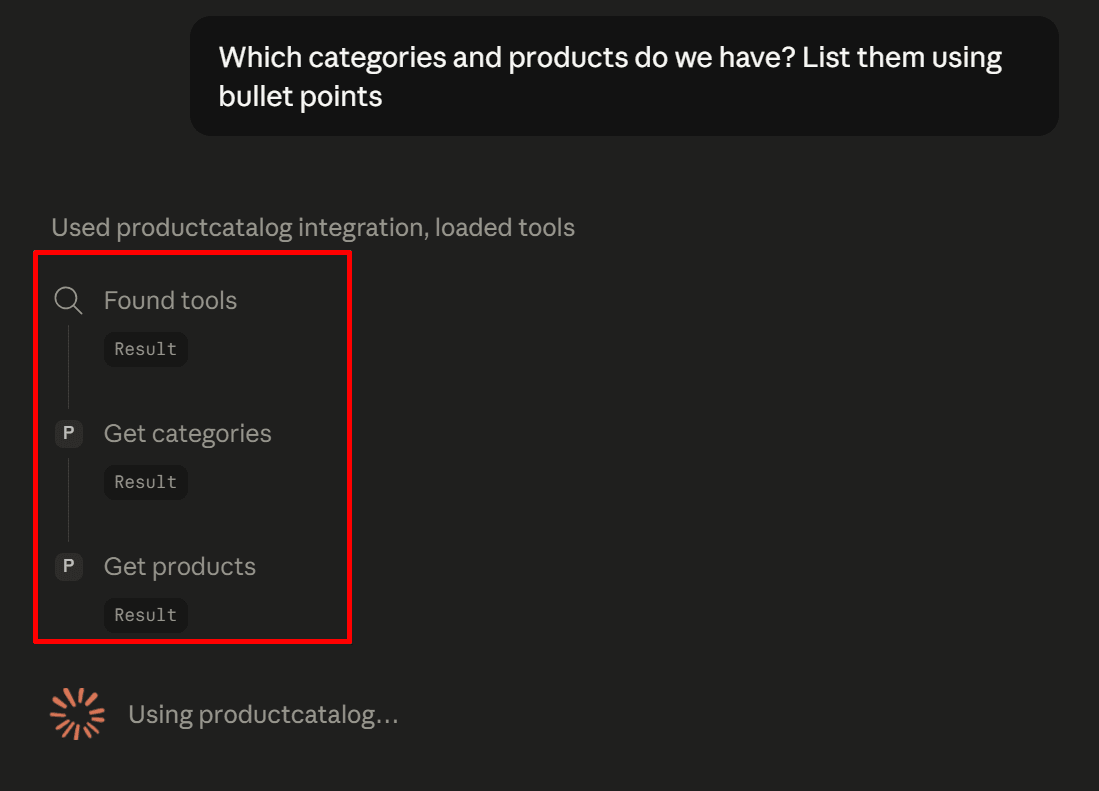Open the Result badge under Get categories
Image resolution: width=1099 pixels, height=791 pixels.
click(146, 482)
